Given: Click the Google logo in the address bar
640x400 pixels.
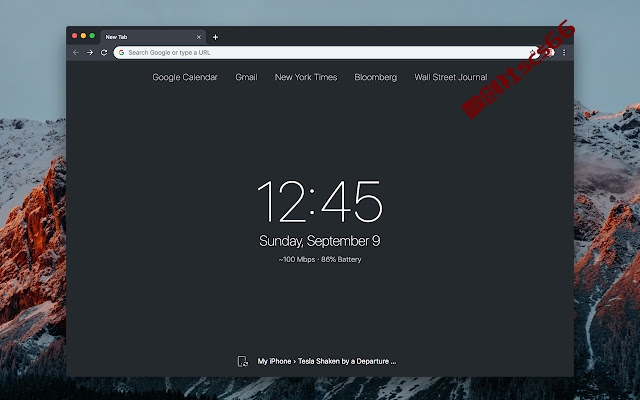Looking at the screenshot, I should (x=121, y=52).
